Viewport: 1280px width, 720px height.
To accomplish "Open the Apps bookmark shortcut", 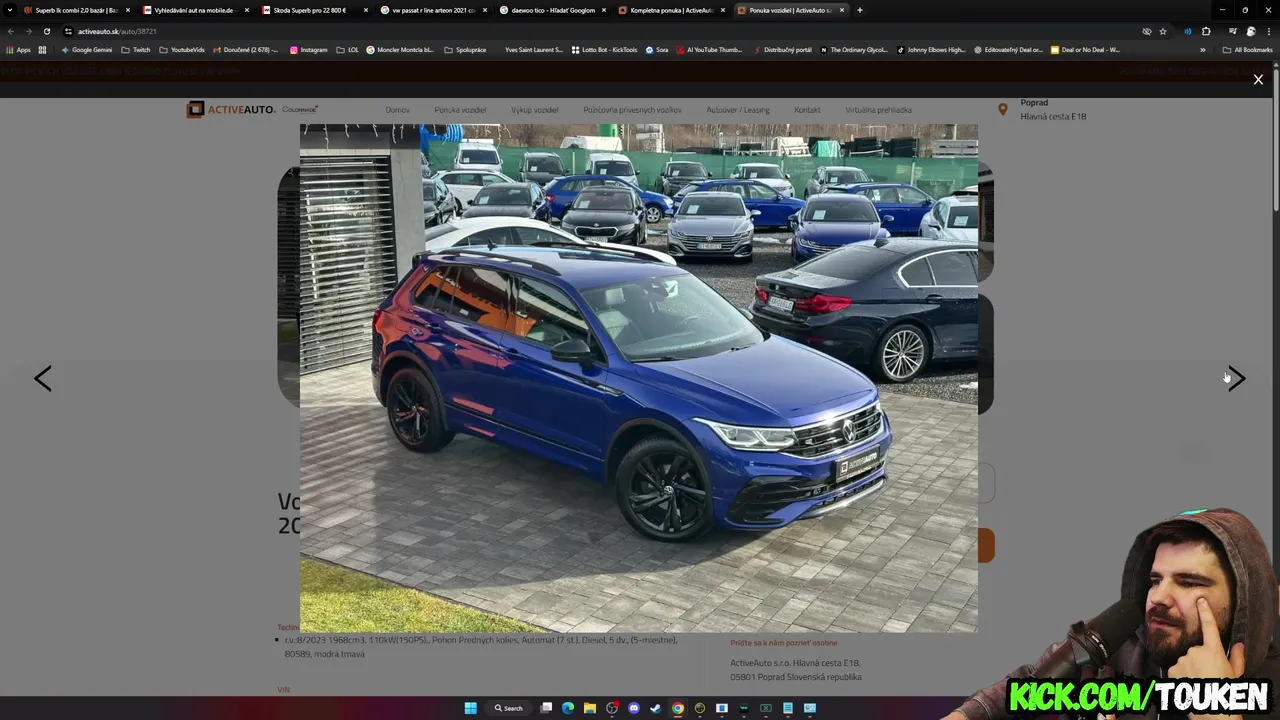I will click(19, 50).
